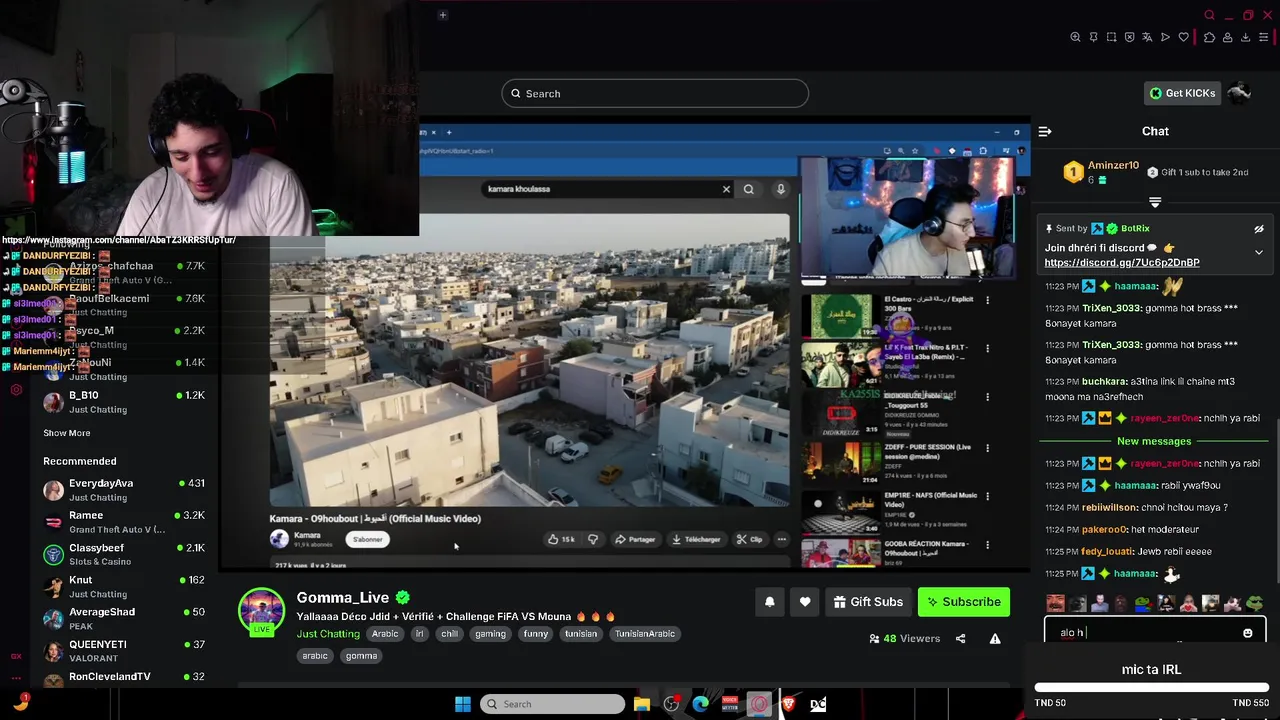Open the Just Chatting category link
Image resolution: width=1280 pixels, height=720 pixels.
coord(328,634)
